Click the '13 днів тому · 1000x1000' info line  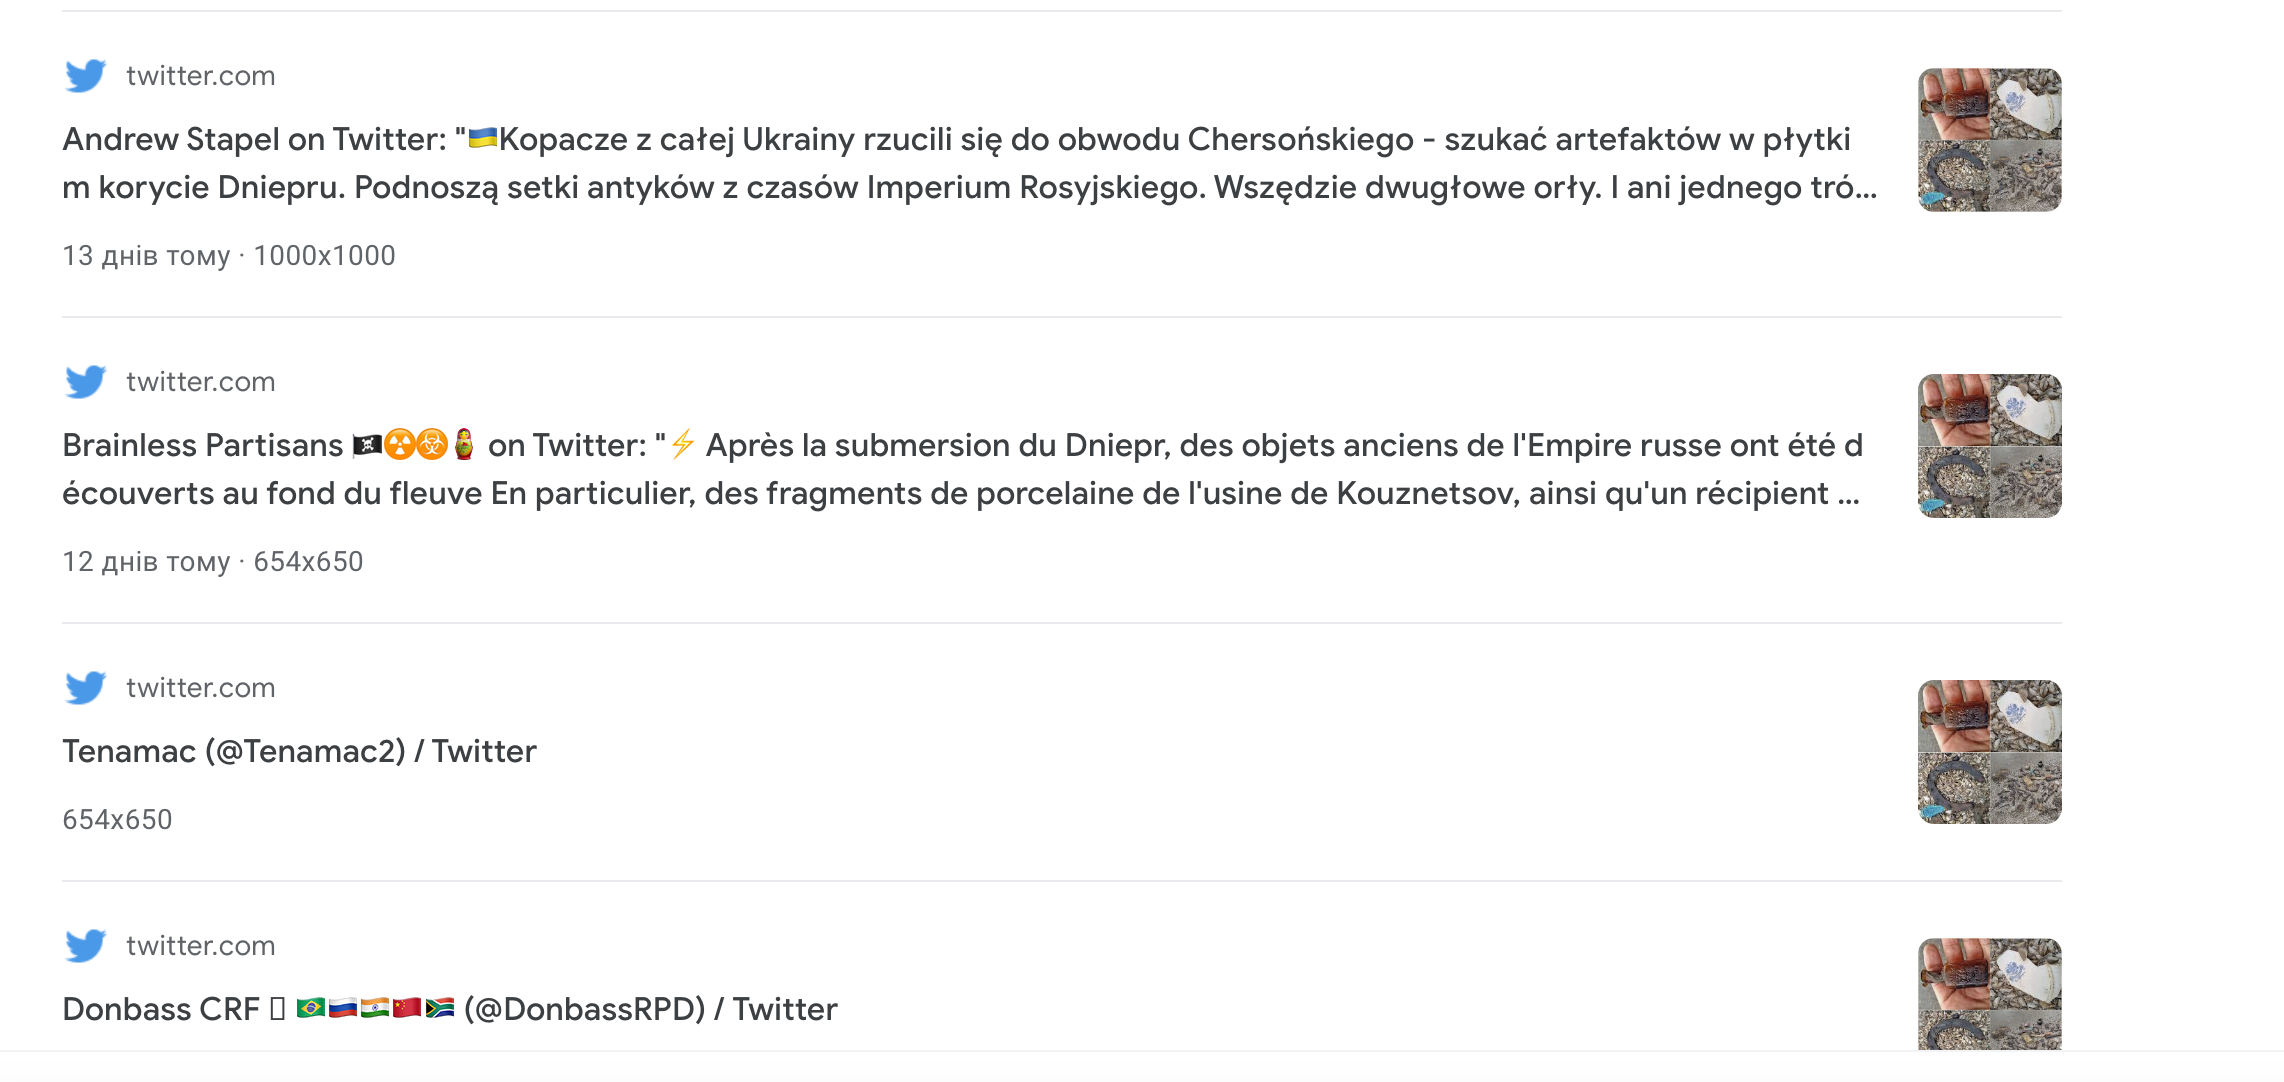pyautogui.click(x=229, y=256)
